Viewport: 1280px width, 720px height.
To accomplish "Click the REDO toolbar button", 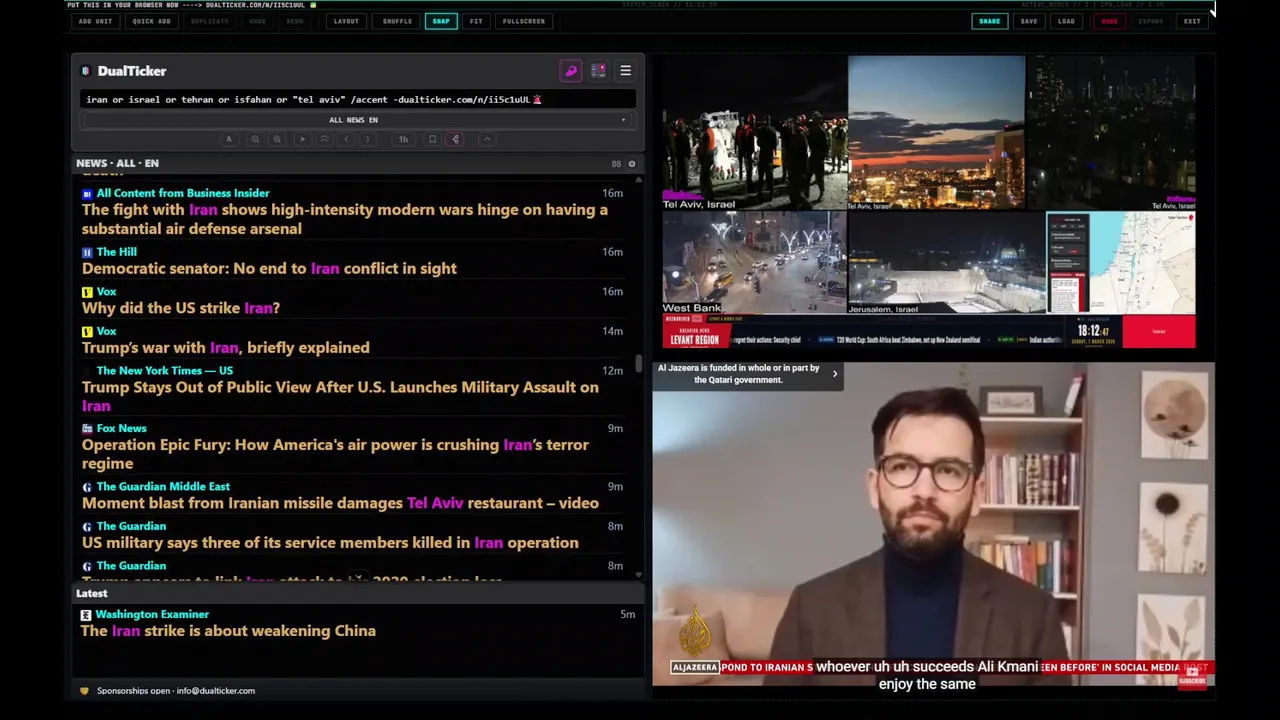I will coord(295,21).
